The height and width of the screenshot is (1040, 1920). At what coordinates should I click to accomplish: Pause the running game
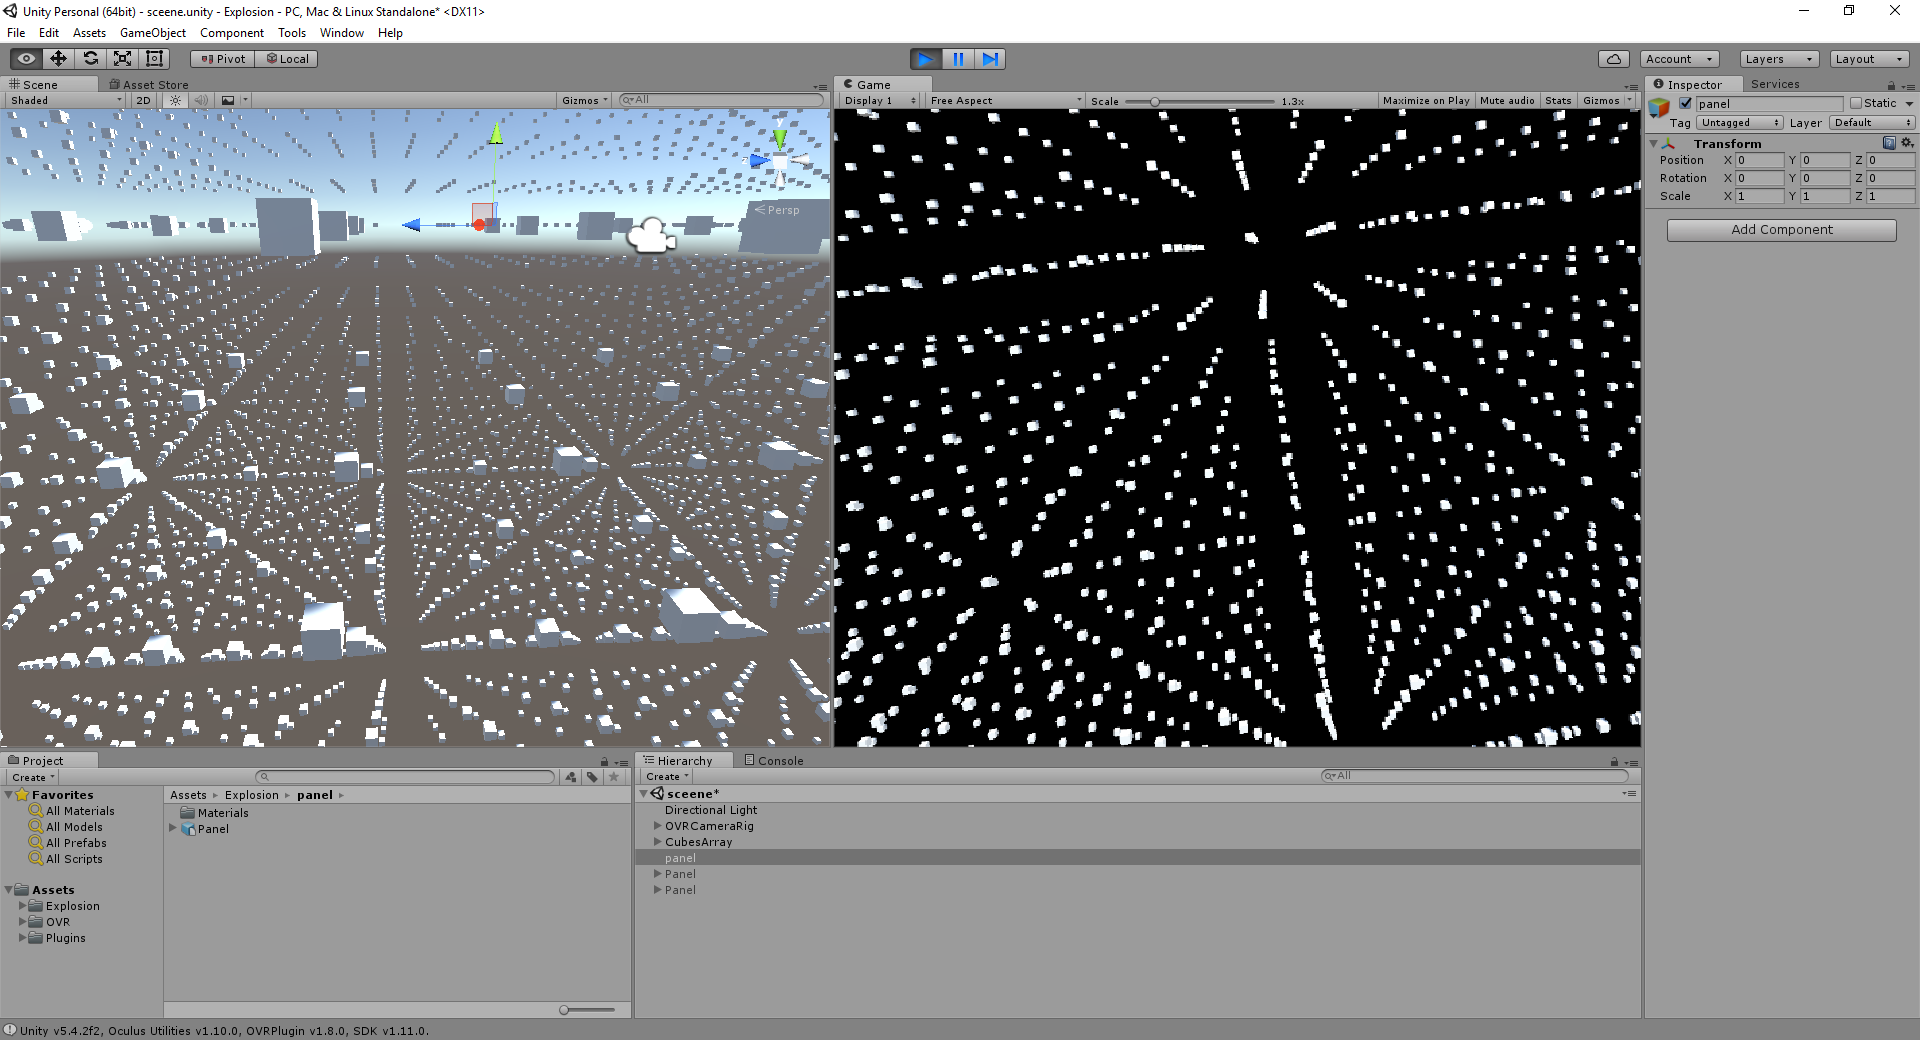[x=958, y=59]
